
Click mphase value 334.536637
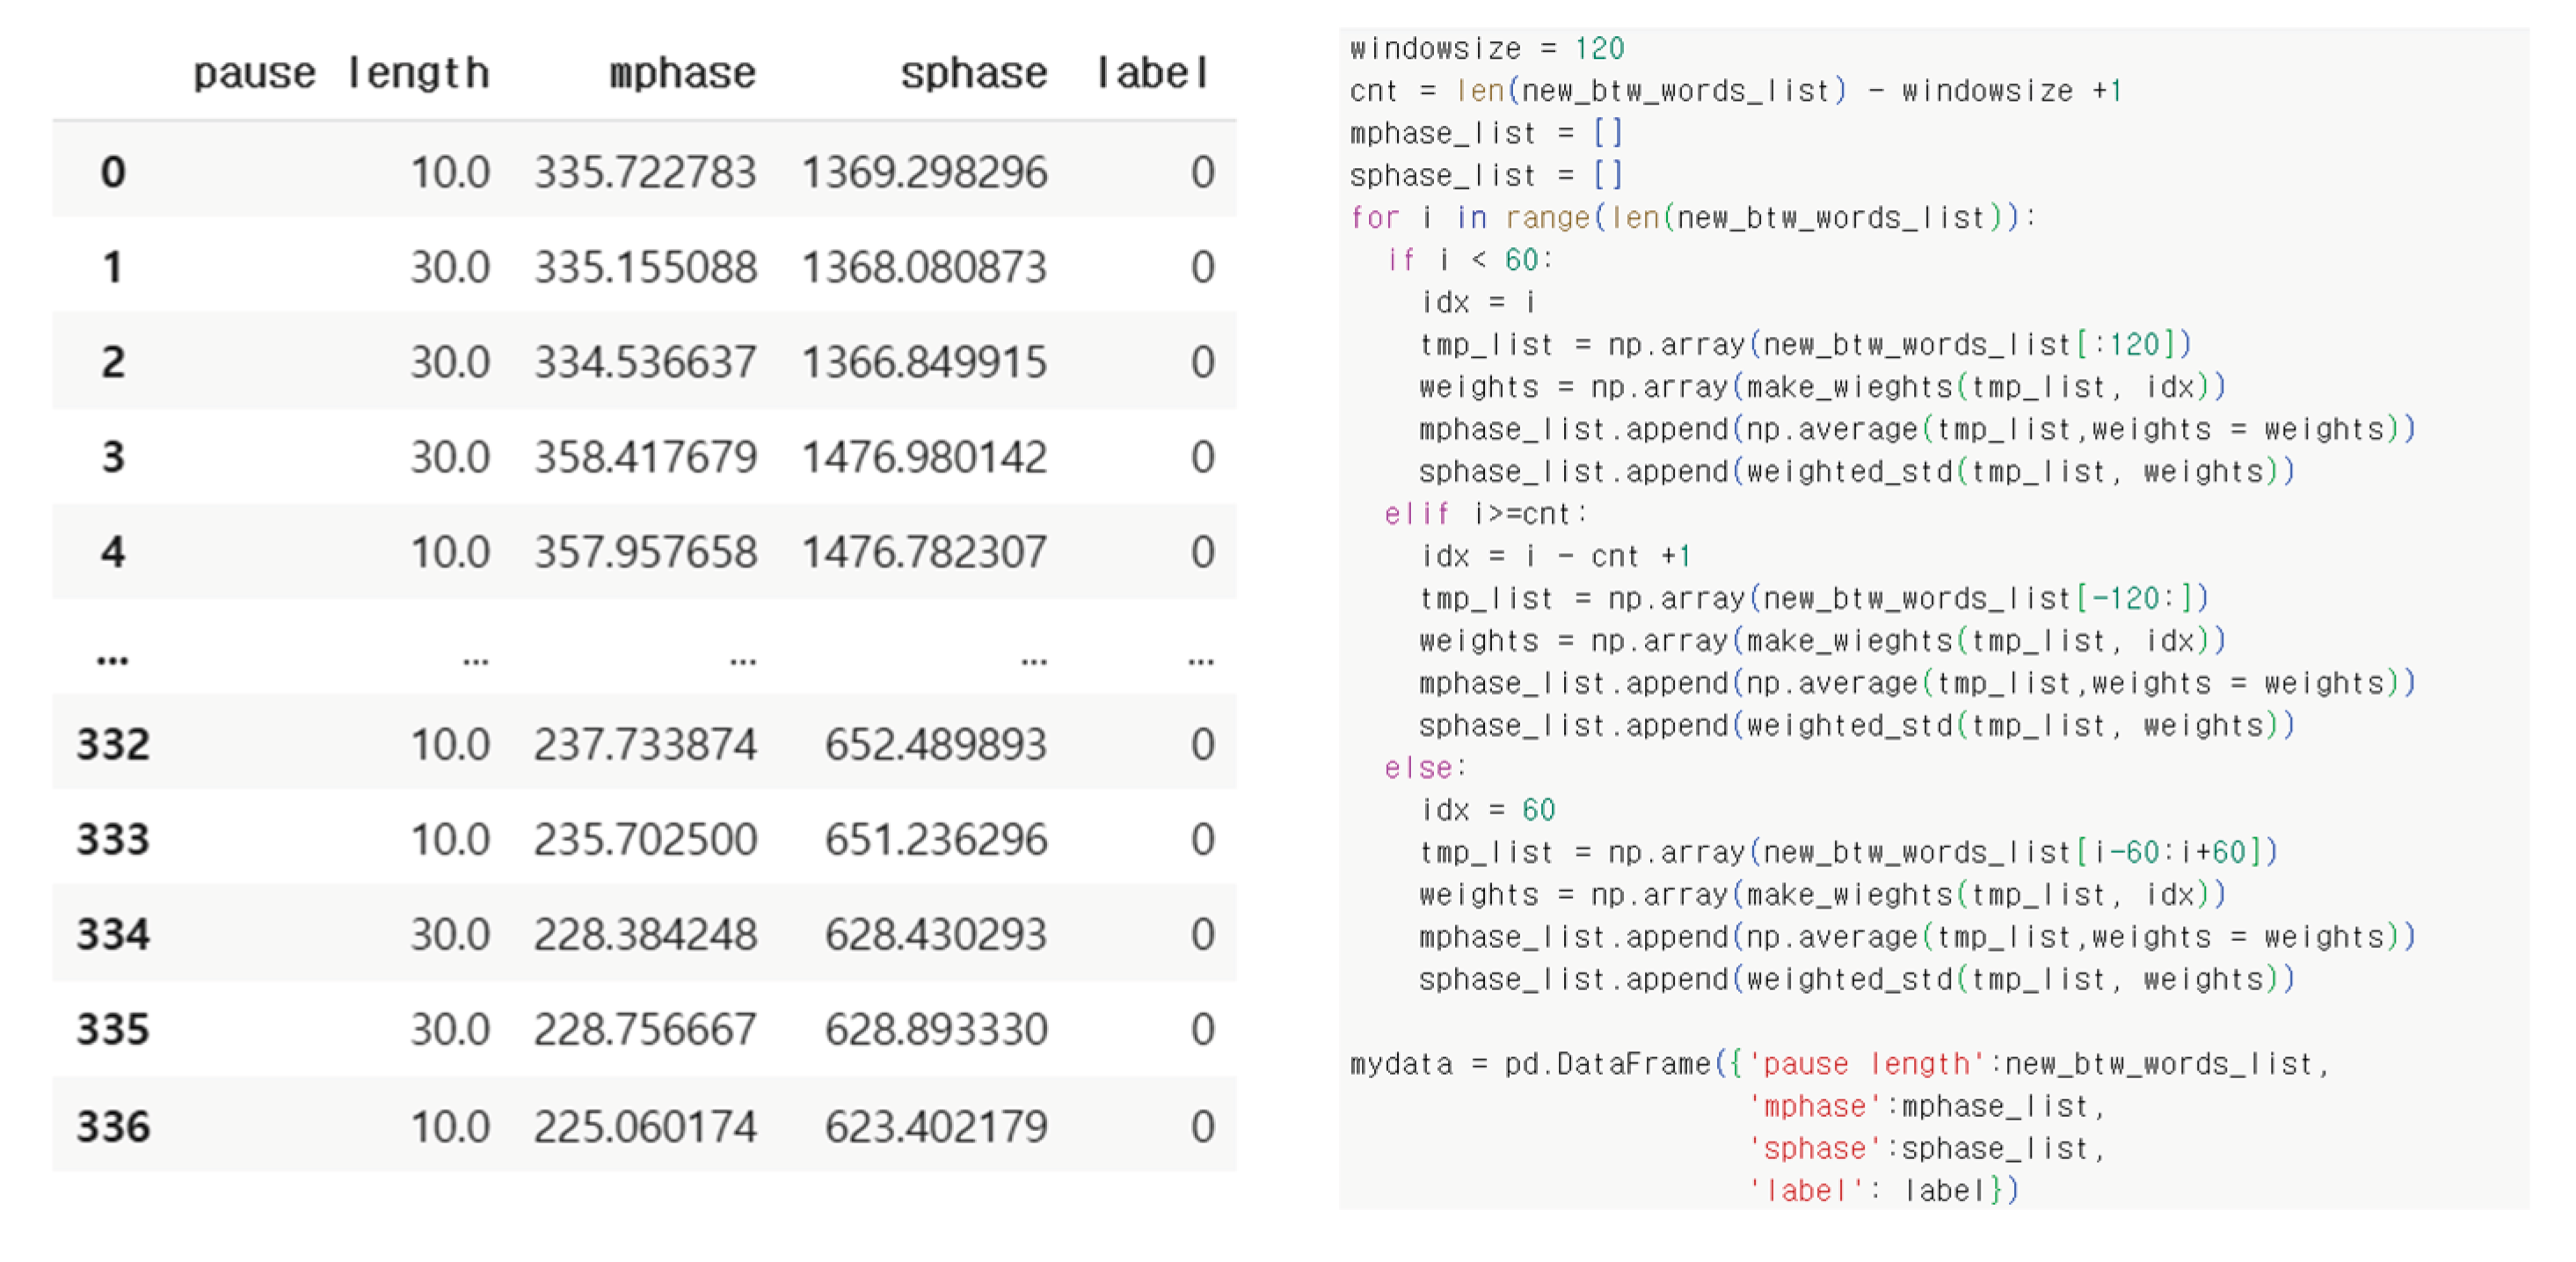pos(645,362)
